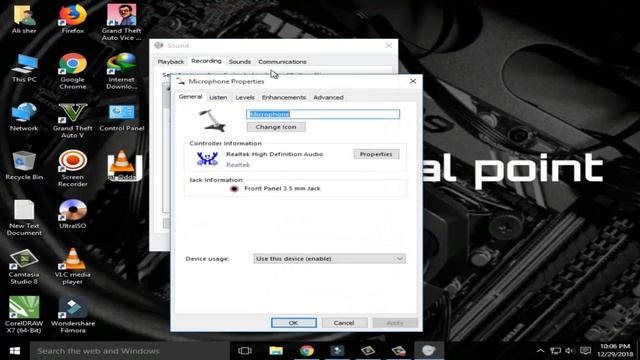Close the Microphone Properties dialog
The height and width of the screenshot is (360, 640).
point(413,81)
